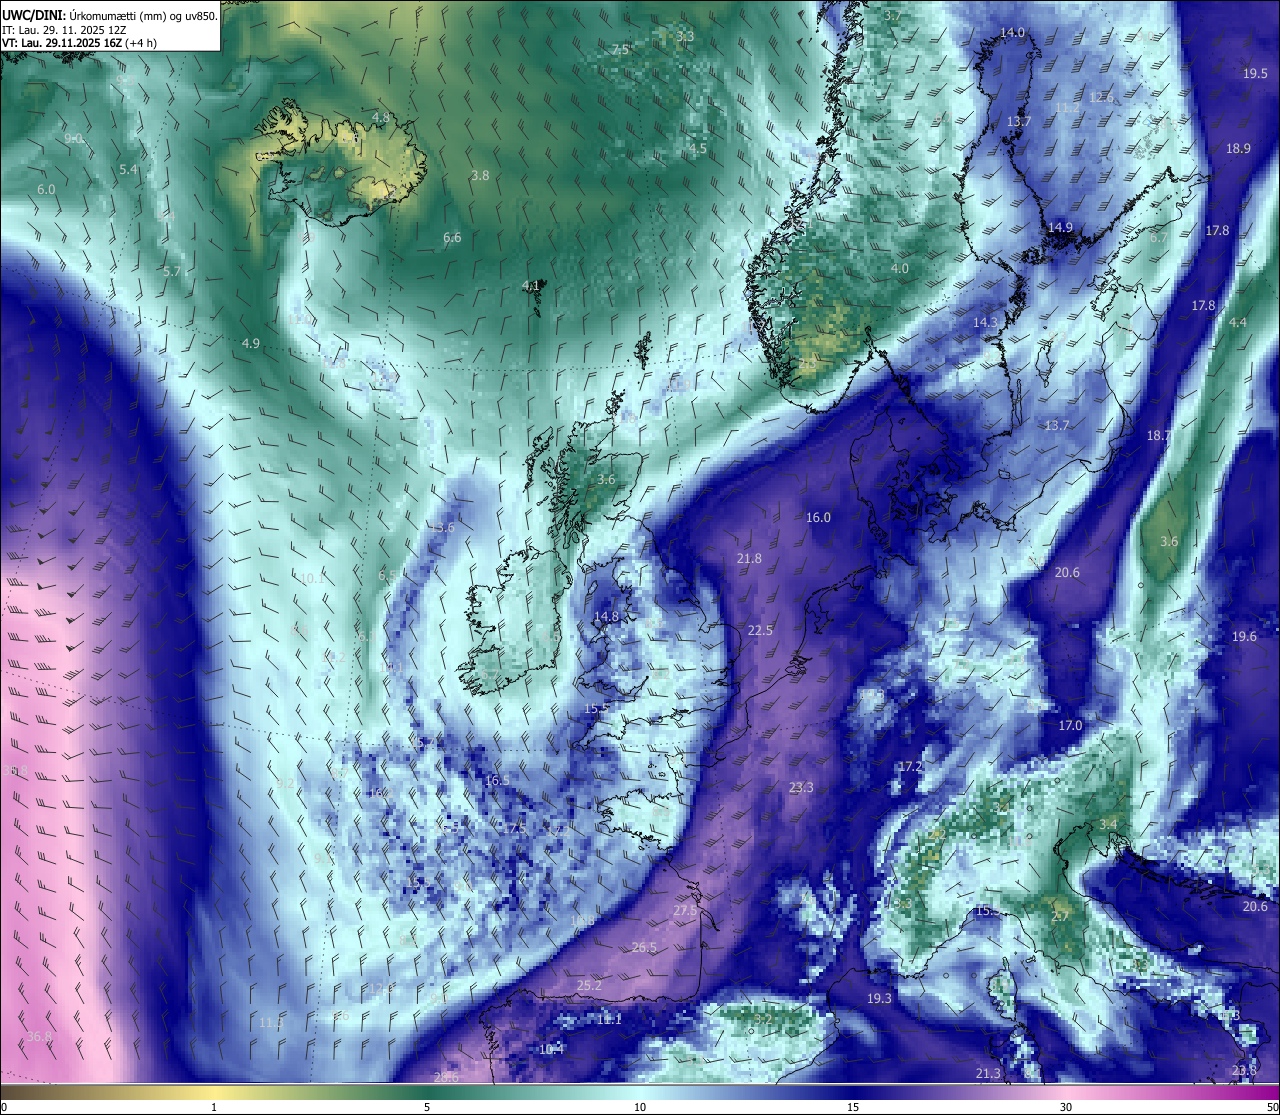Click the 4.9 value label

251,343
